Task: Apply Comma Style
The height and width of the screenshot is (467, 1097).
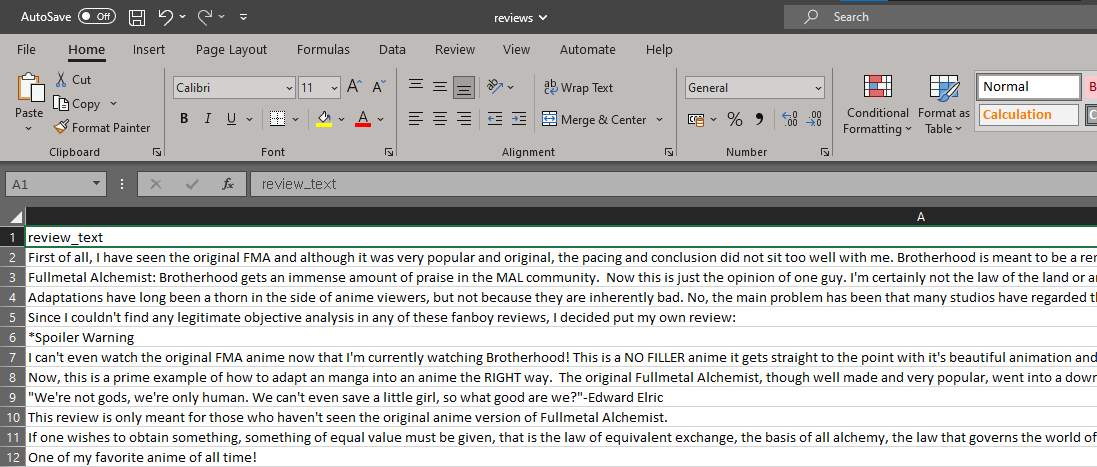Action: click(x=759, y=120)
